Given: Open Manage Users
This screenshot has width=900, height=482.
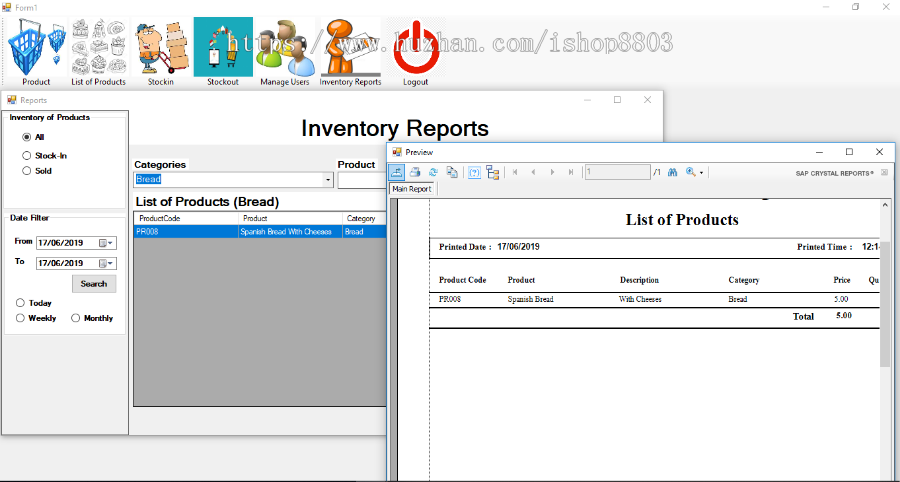Looking at the screenshot, I should point(285,53).
